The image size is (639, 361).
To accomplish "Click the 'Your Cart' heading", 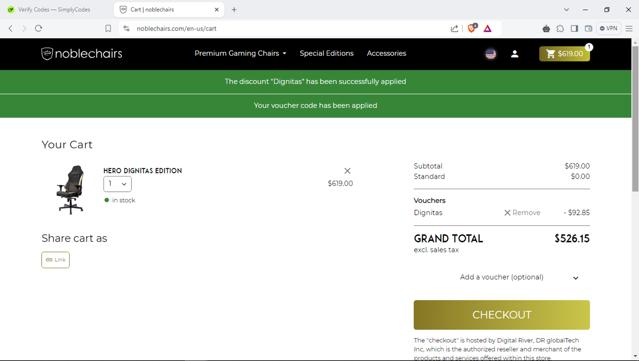I will pos(67,145).
